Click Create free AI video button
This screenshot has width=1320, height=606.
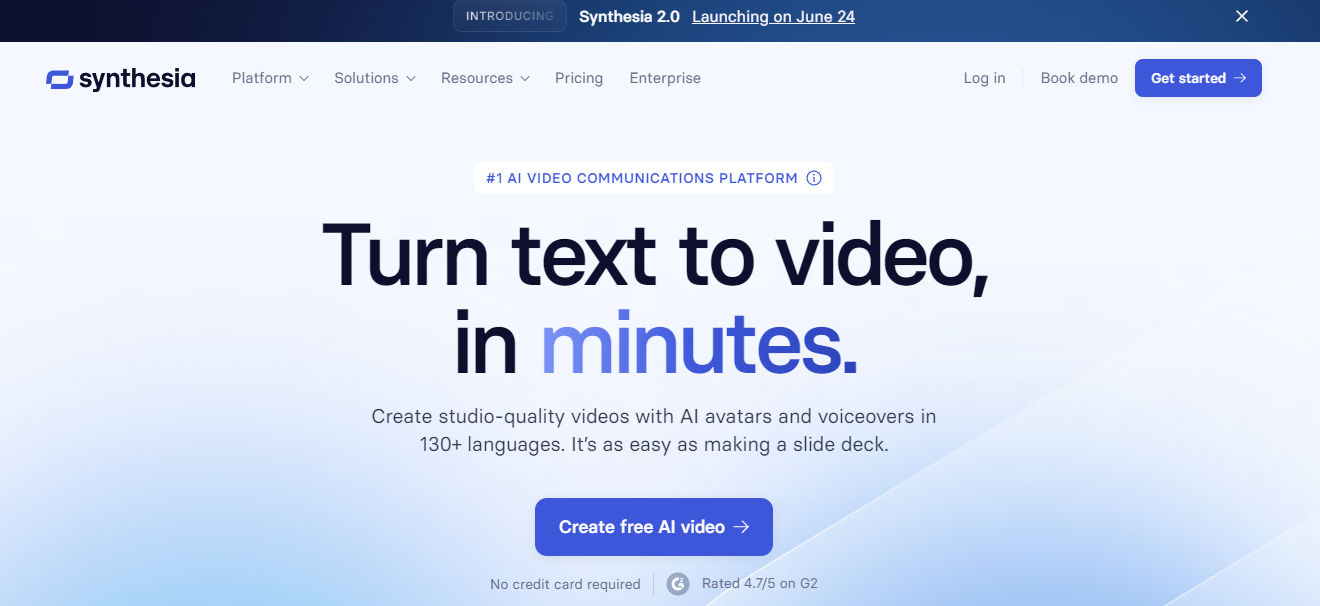(x=654, y=527)
